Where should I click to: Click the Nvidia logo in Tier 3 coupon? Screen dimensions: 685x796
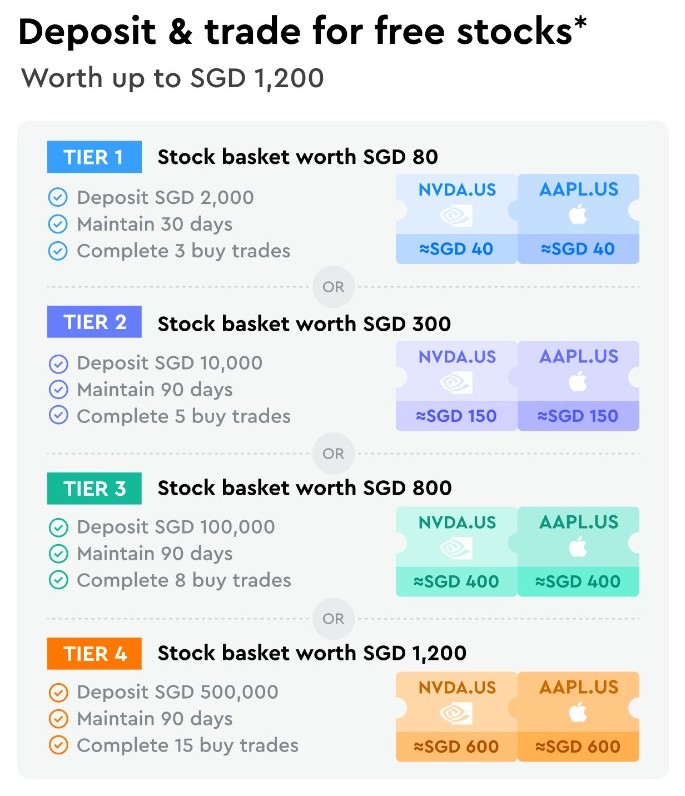point(457,547)
